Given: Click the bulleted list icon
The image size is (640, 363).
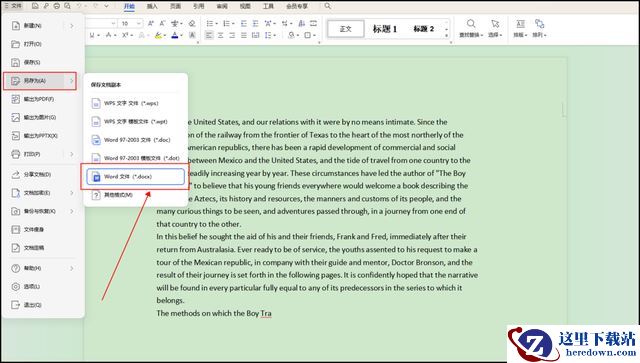Looking at the screenshot, I should (x=210, y=24).
